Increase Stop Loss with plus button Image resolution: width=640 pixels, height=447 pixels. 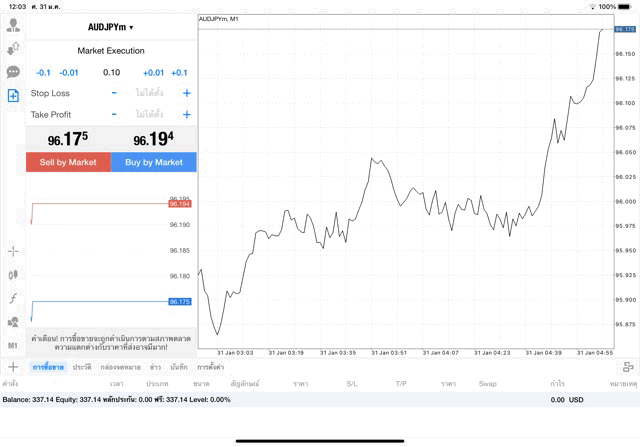(187, 93)
